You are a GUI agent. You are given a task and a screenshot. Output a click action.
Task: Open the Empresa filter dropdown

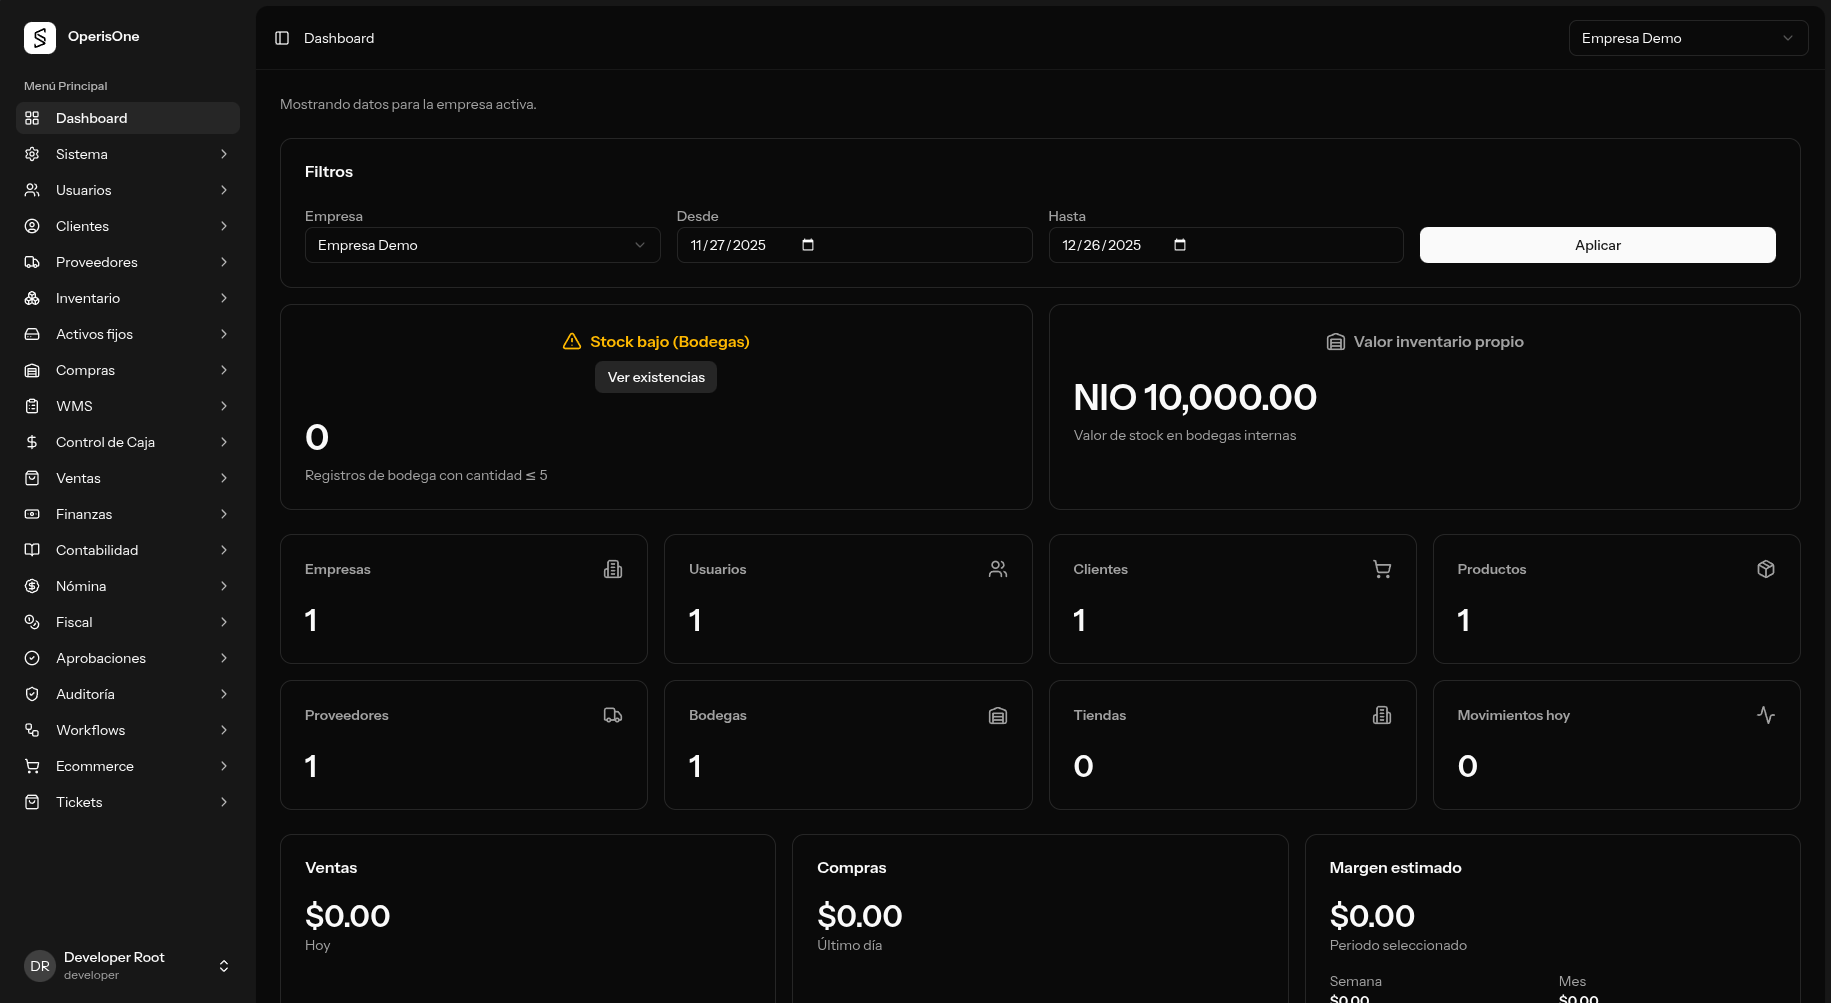click(x=482, y=245)
